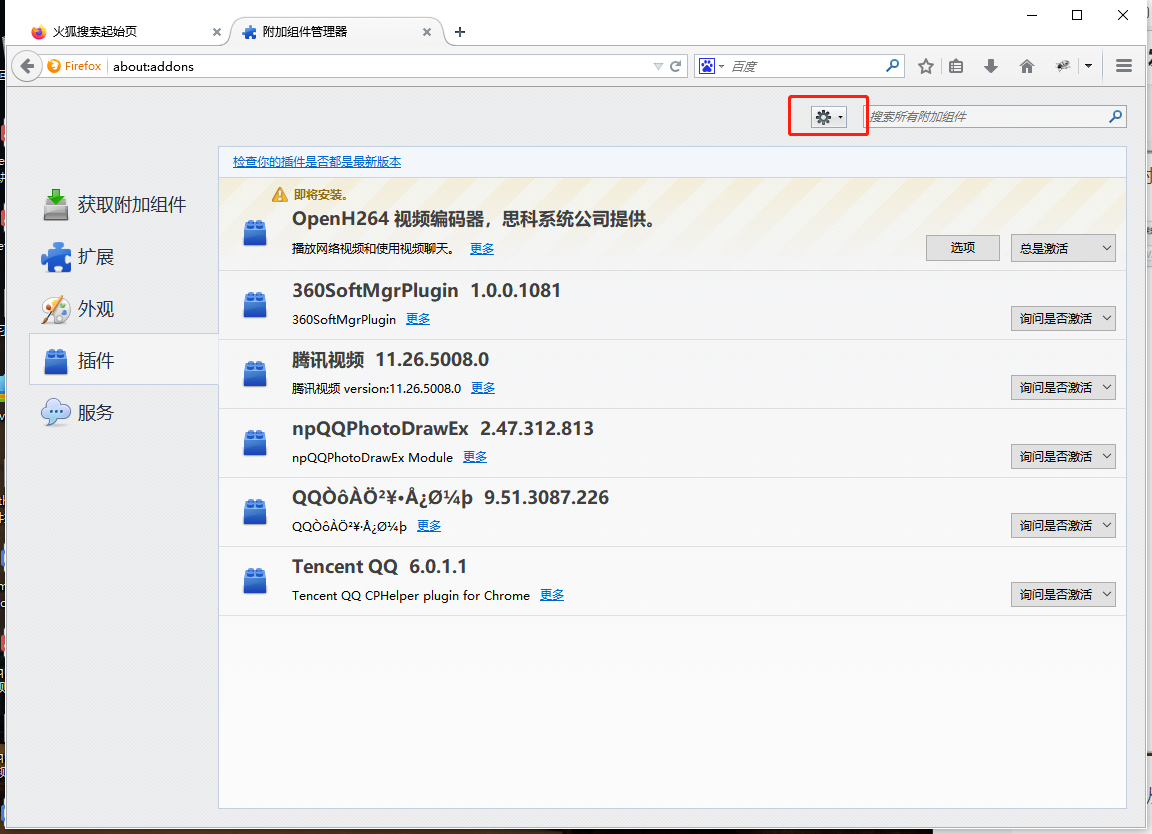Click the 360SoftMgrPlugin 1.0.0.1081 title
This screenshot has width=1152, height=834.
tap(426, 290)
